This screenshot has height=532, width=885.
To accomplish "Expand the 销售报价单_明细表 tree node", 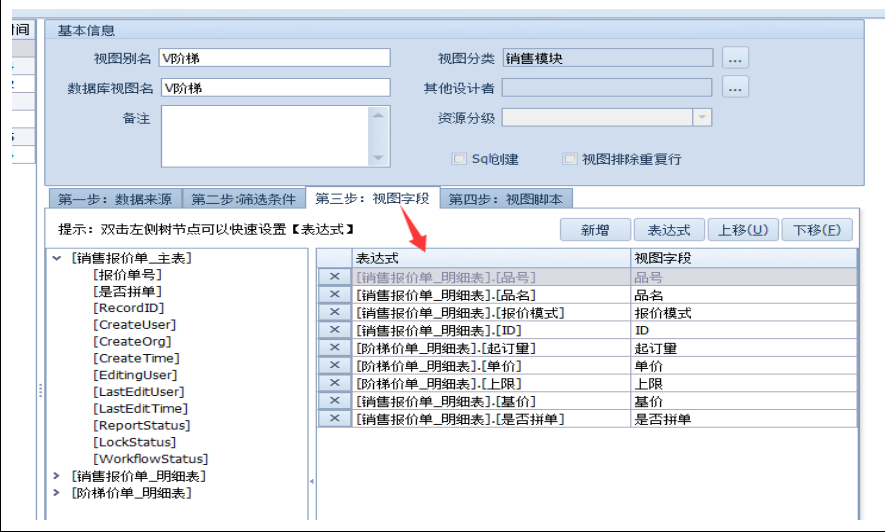I will [56, 476].
